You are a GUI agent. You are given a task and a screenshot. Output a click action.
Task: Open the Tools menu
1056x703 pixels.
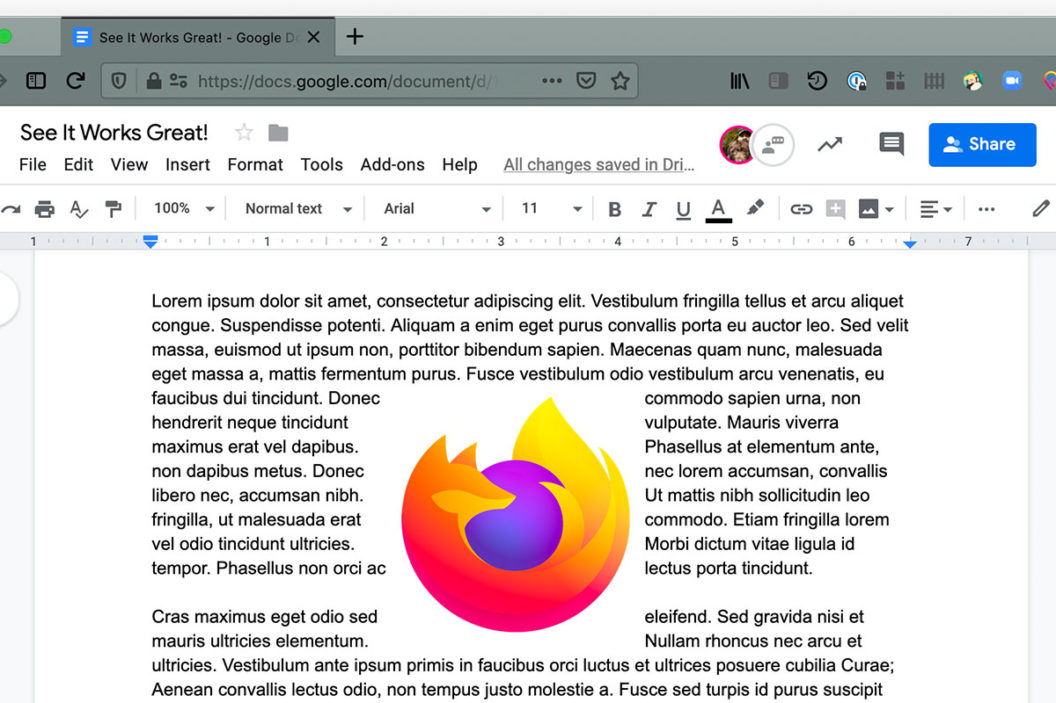pos(321,165)
